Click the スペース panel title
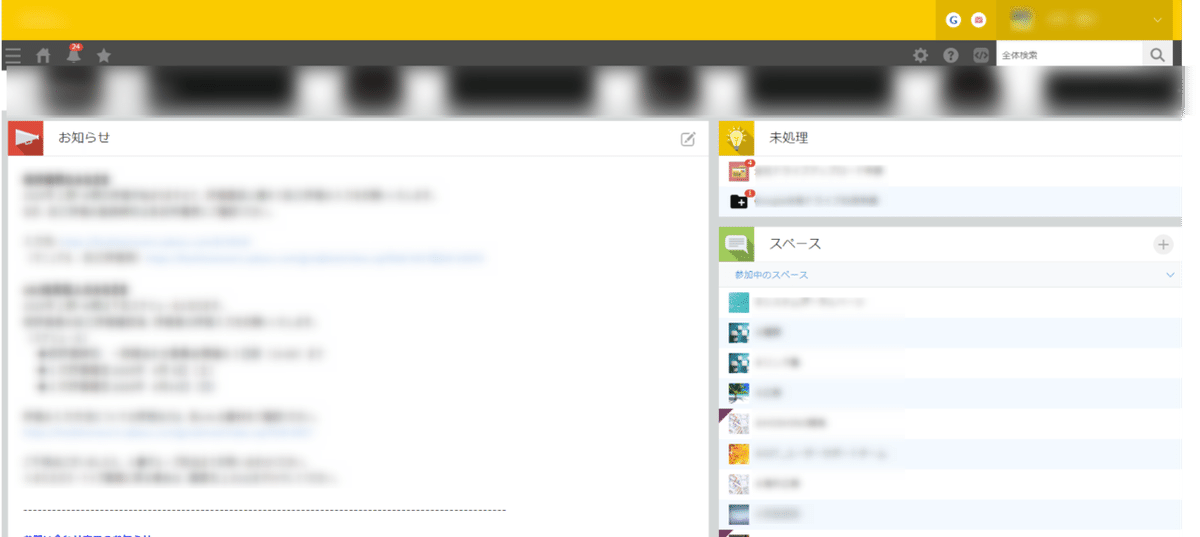This screenshot has width=1200, height=537. [795, 244]
